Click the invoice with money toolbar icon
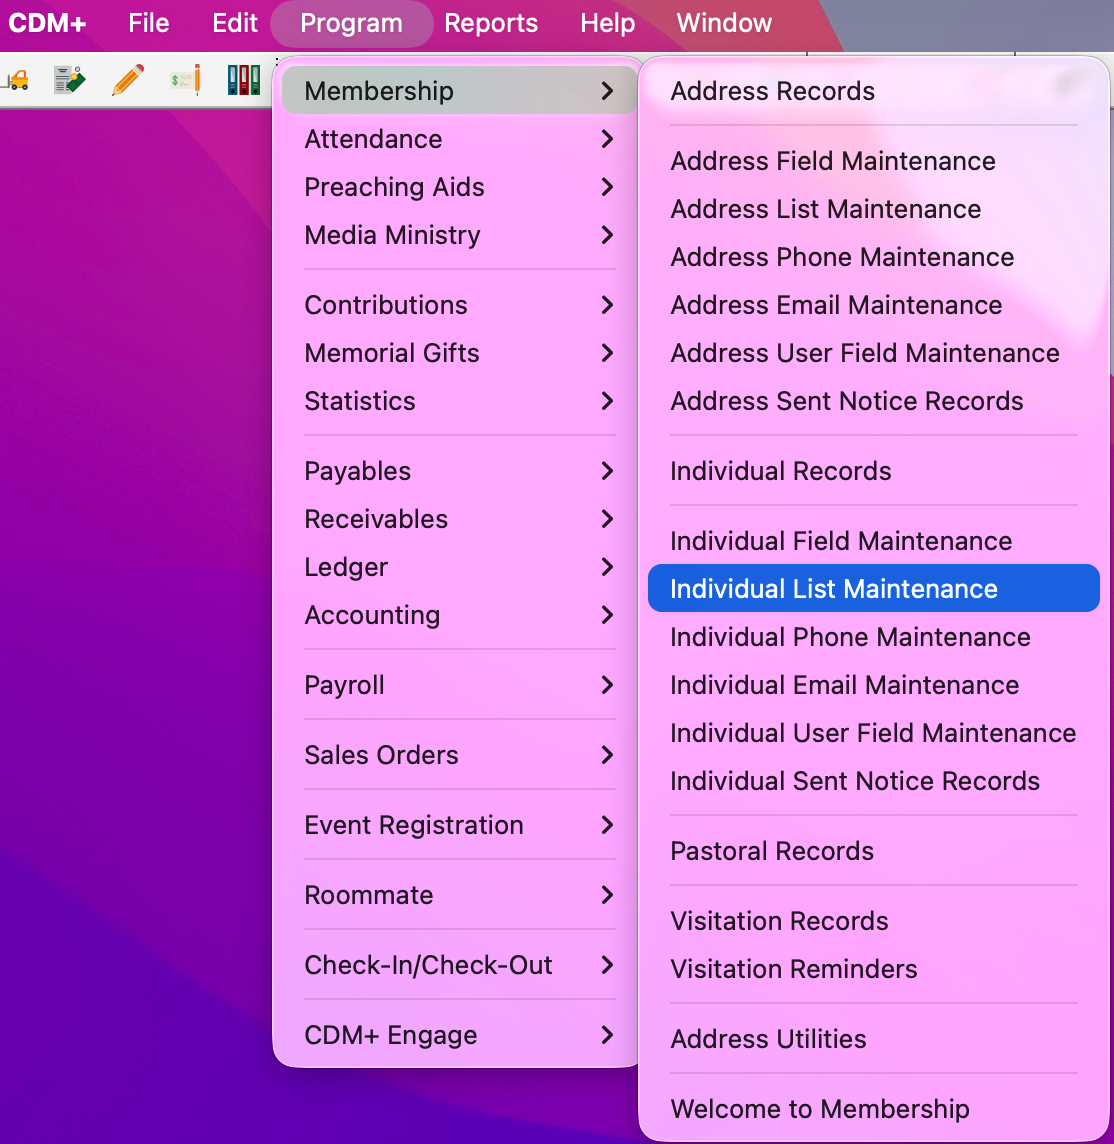Image resolution: width=1114 pixels, height=1144 pixels. pos(69,80)
